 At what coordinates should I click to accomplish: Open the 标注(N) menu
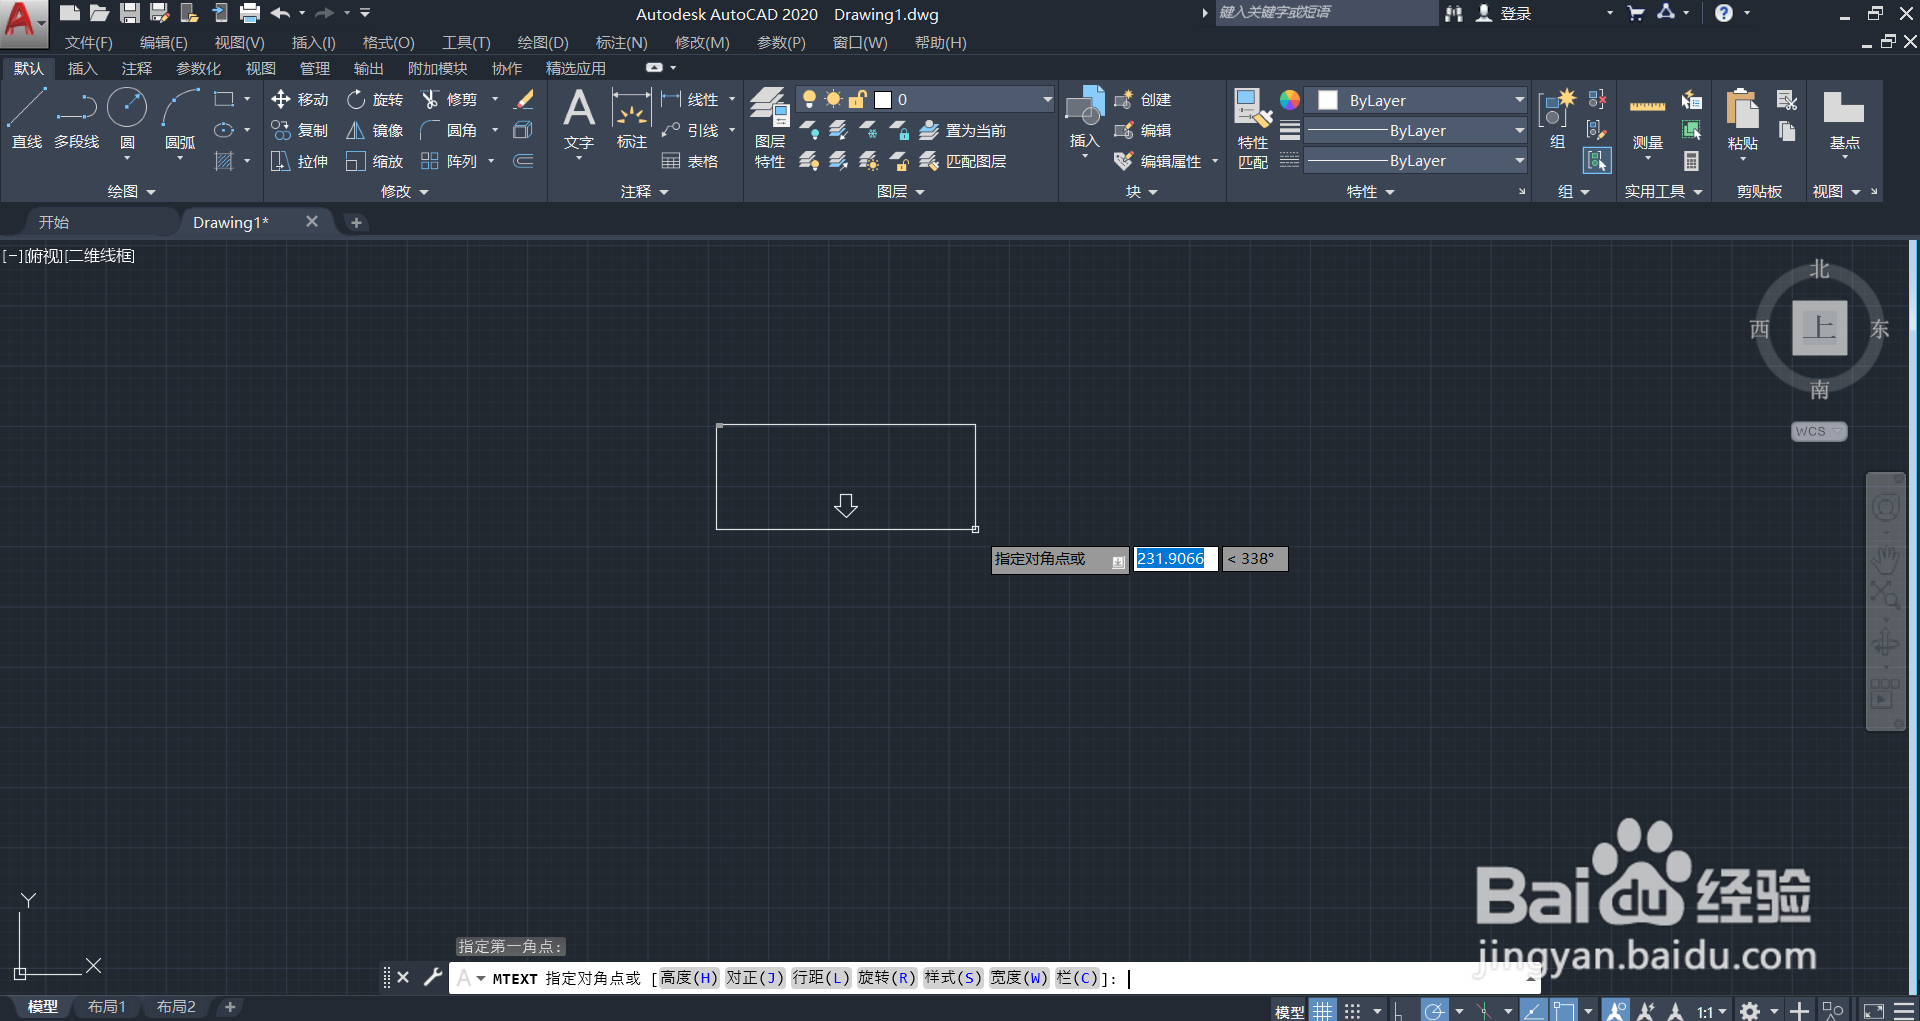[621, 42]
